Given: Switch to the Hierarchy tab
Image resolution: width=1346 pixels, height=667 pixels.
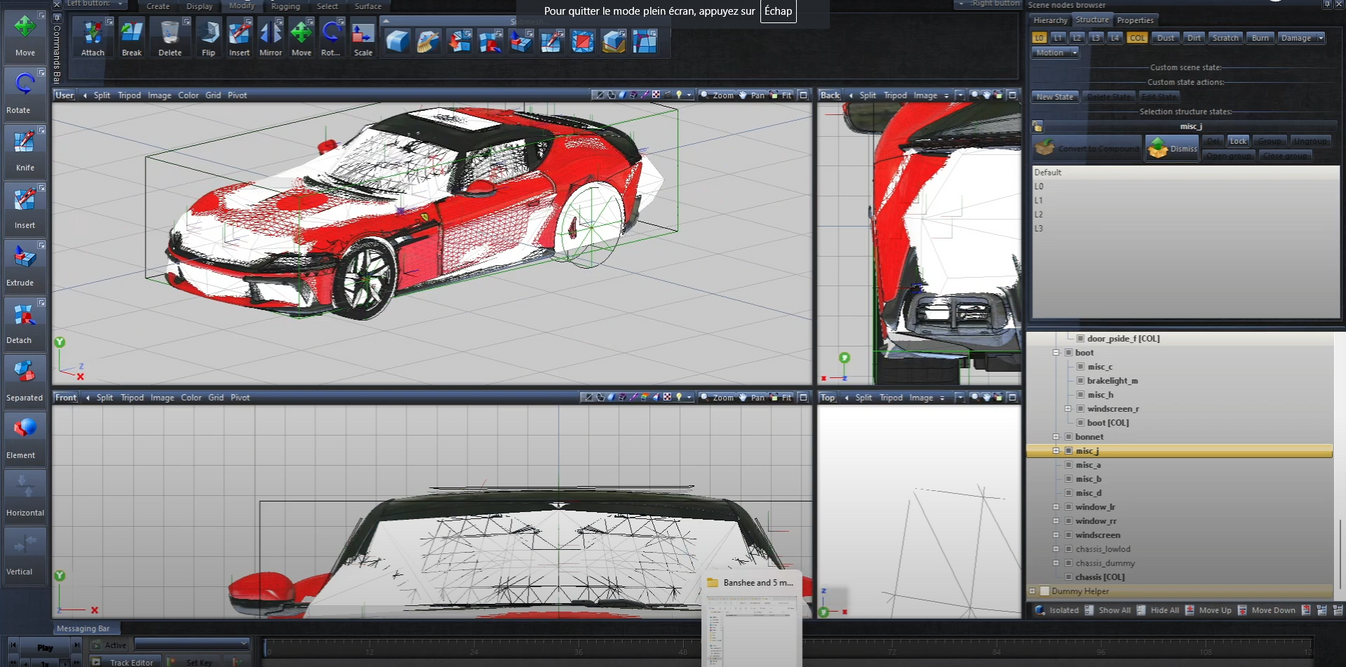Looking at the screenshot, I should tap(1050, 19).
